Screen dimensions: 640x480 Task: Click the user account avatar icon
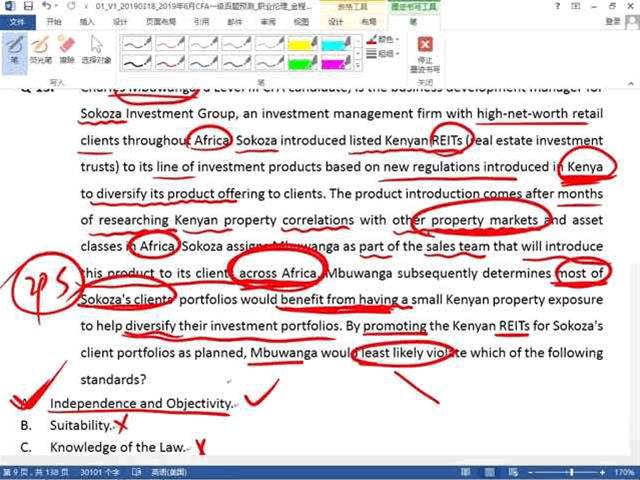point(633,21)
